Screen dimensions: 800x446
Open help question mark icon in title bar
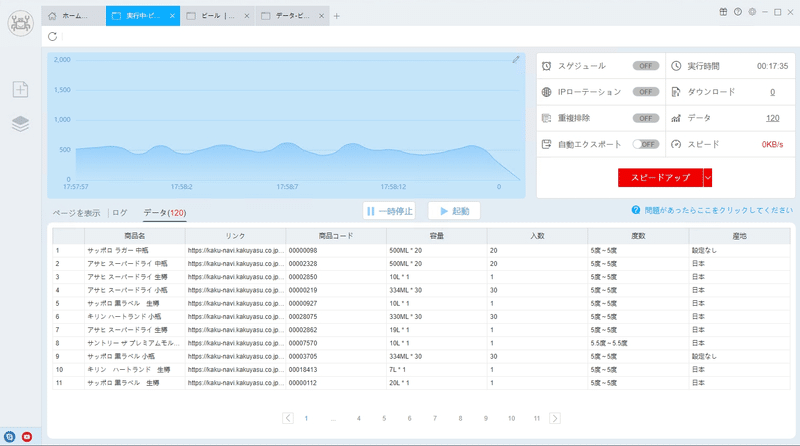(738, 12)
